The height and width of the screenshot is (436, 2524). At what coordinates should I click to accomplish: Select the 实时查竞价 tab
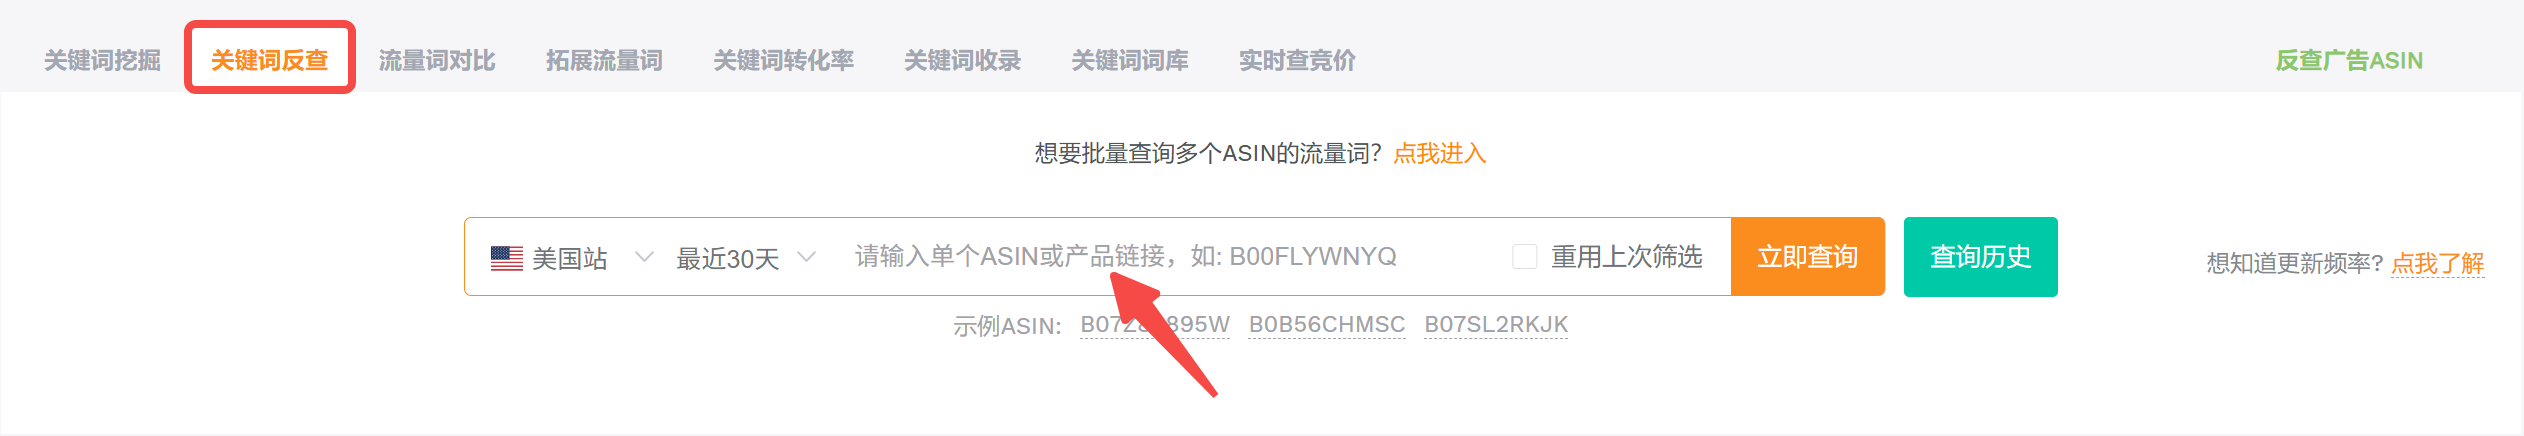pyautogui.click(x=1297, y=60)
